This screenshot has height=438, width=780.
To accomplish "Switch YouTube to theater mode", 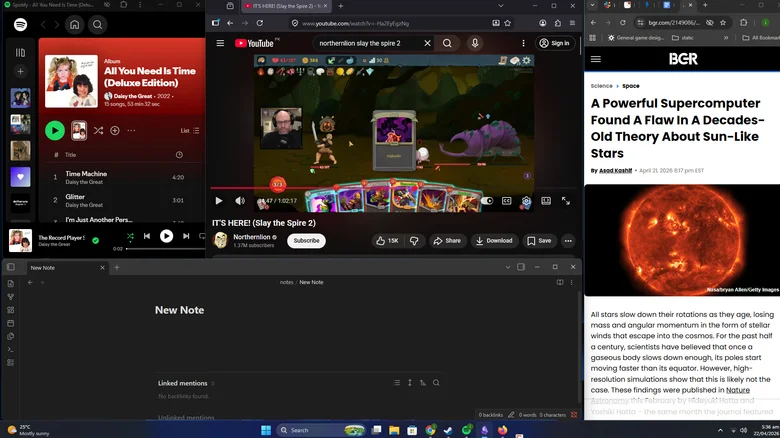I will (x=546, y=201).
